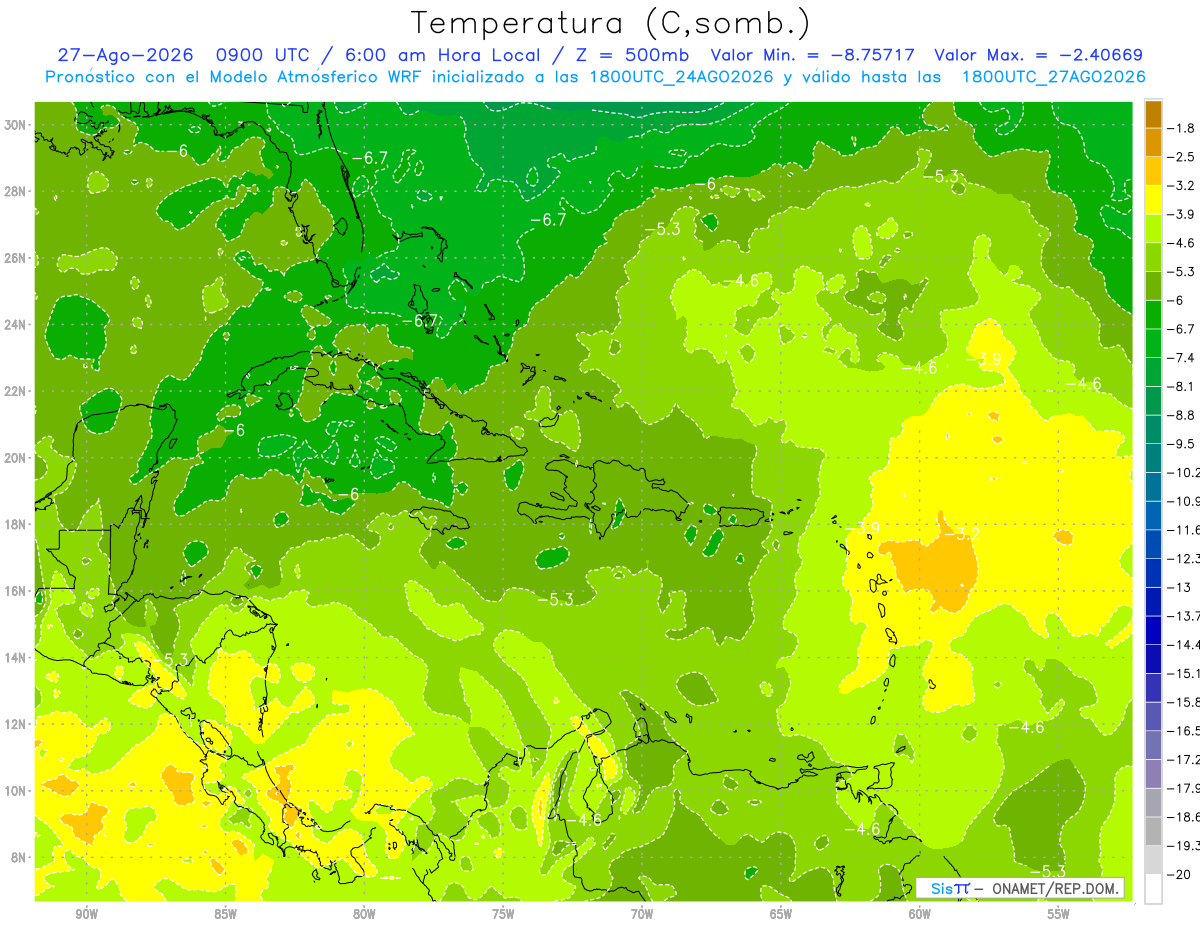
Task: Click the '-7.4' colorbar legend label
Action: coord(1181,357)
